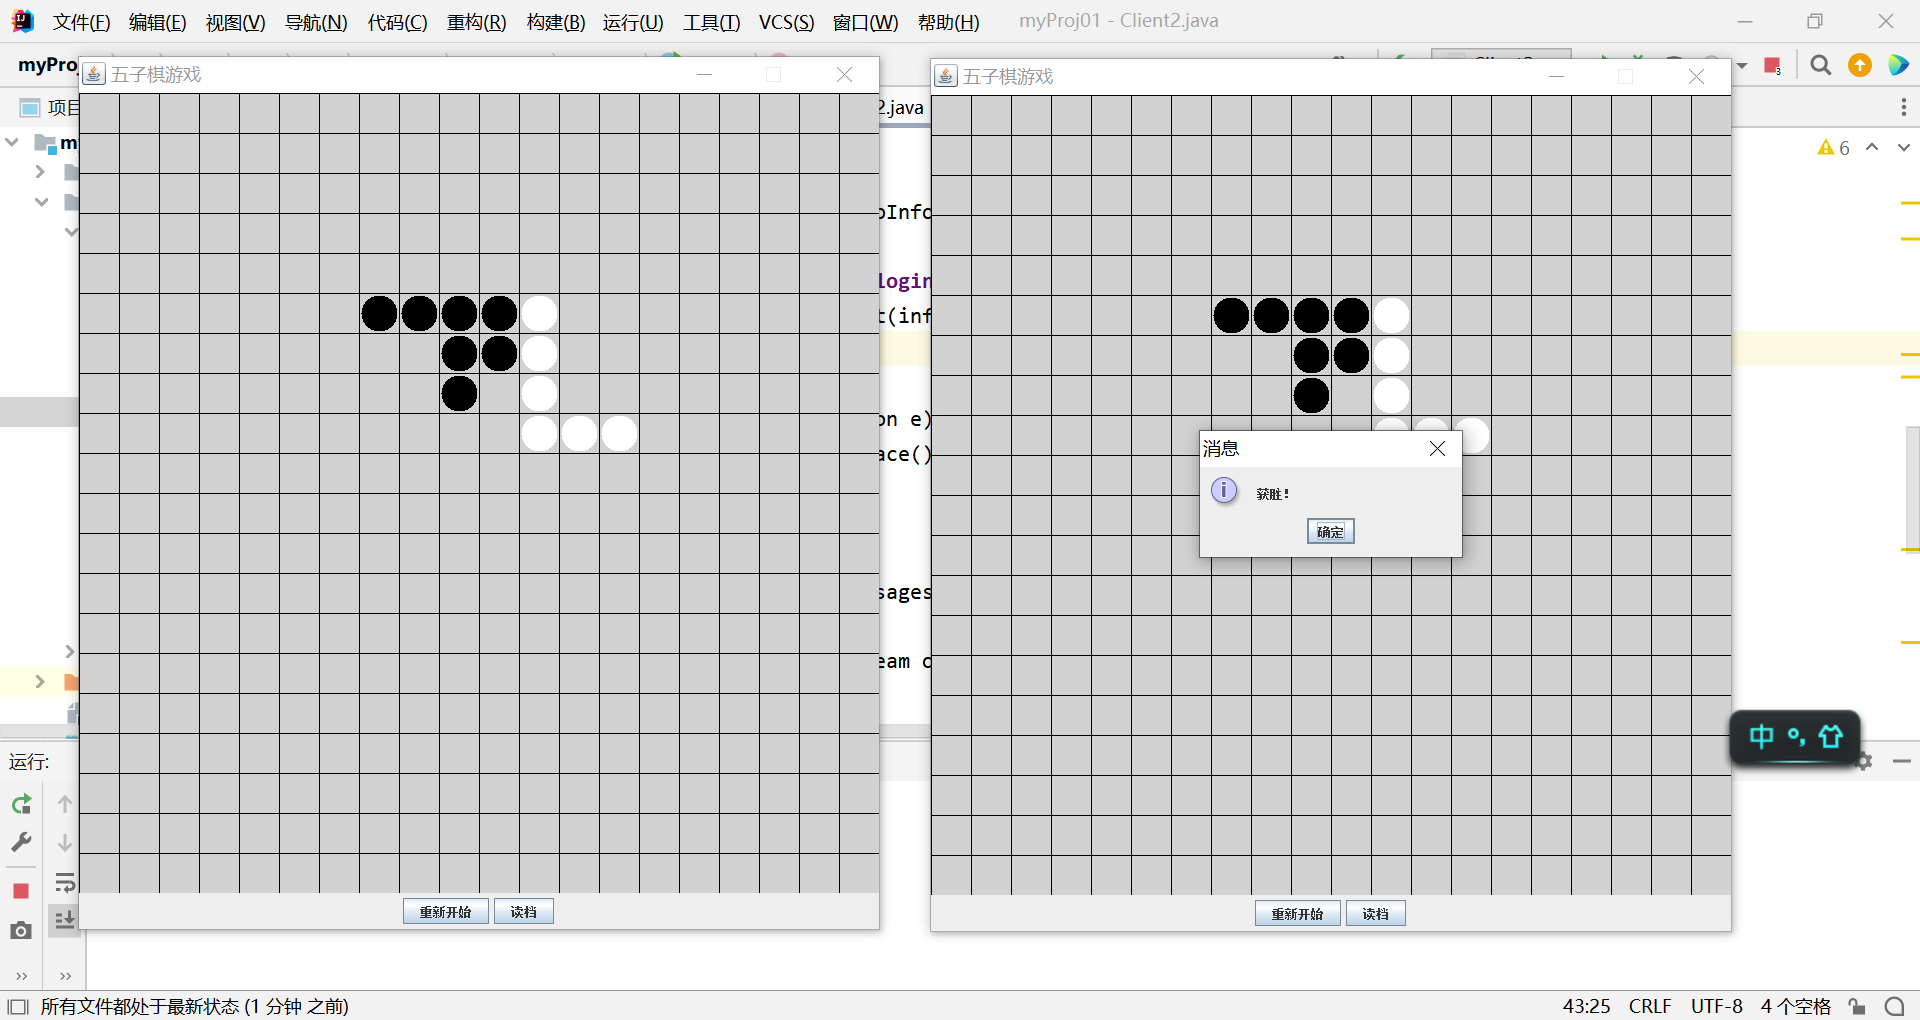Click the up arrow in the Run panel
Image resolution: width=1920 pixels, height=1020 pixels.
tap(65, 804)
